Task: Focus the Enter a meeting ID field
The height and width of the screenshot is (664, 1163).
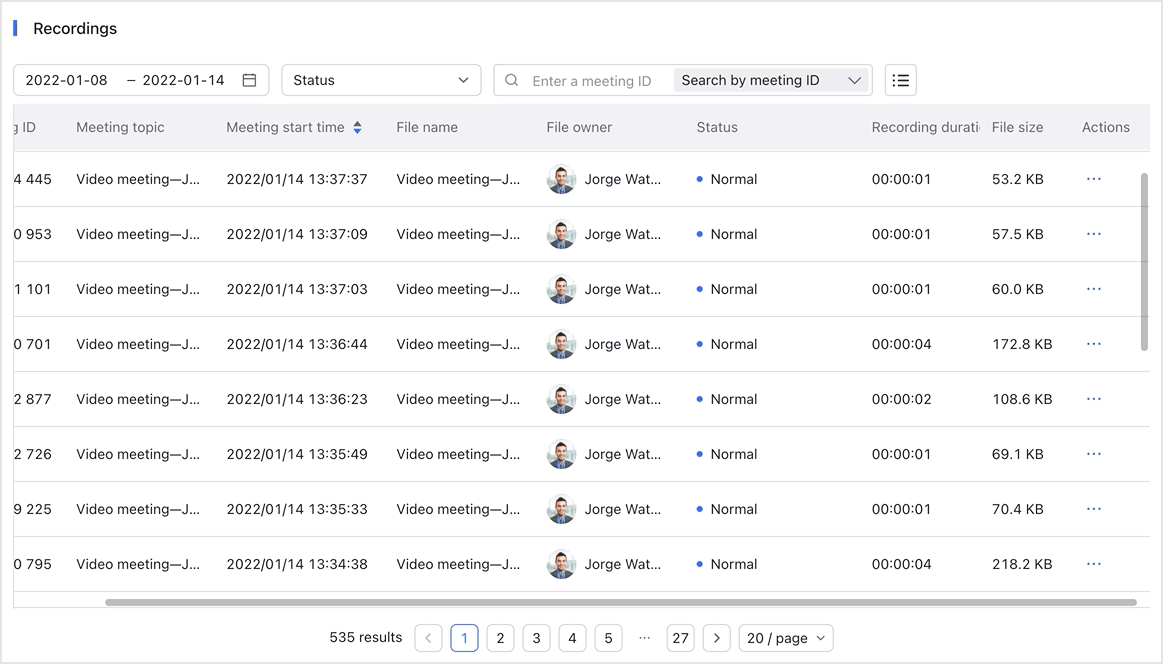Action: point(592,81)
